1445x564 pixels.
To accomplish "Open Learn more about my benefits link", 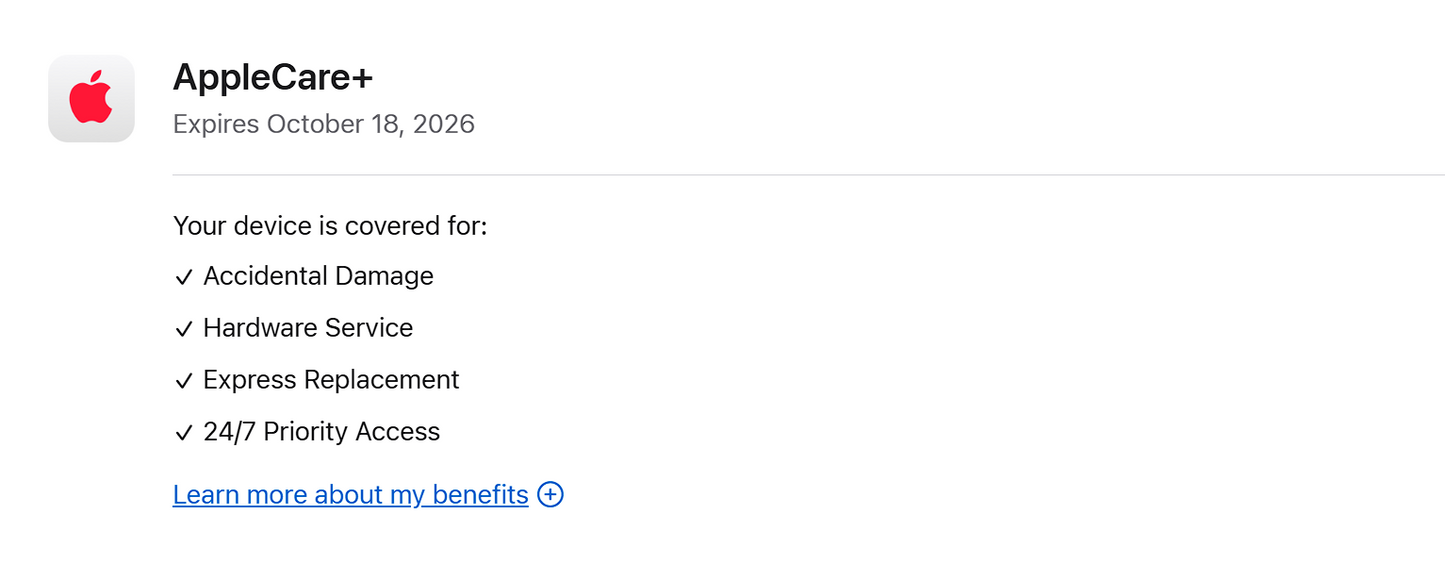I will 350,494.
